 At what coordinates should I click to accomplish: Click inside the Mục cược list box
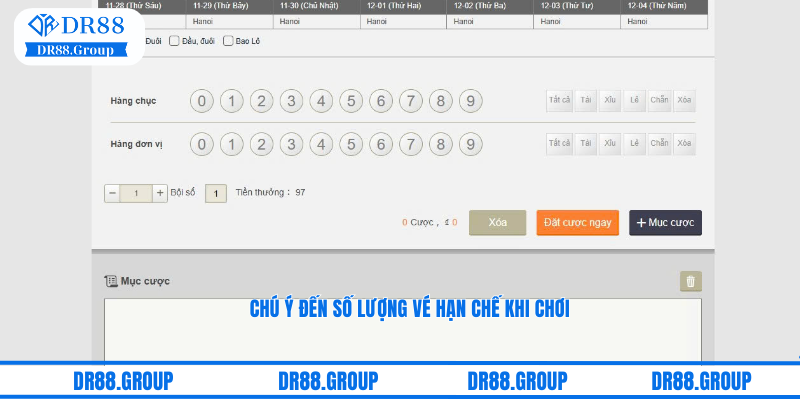click(x=403, y=331)
